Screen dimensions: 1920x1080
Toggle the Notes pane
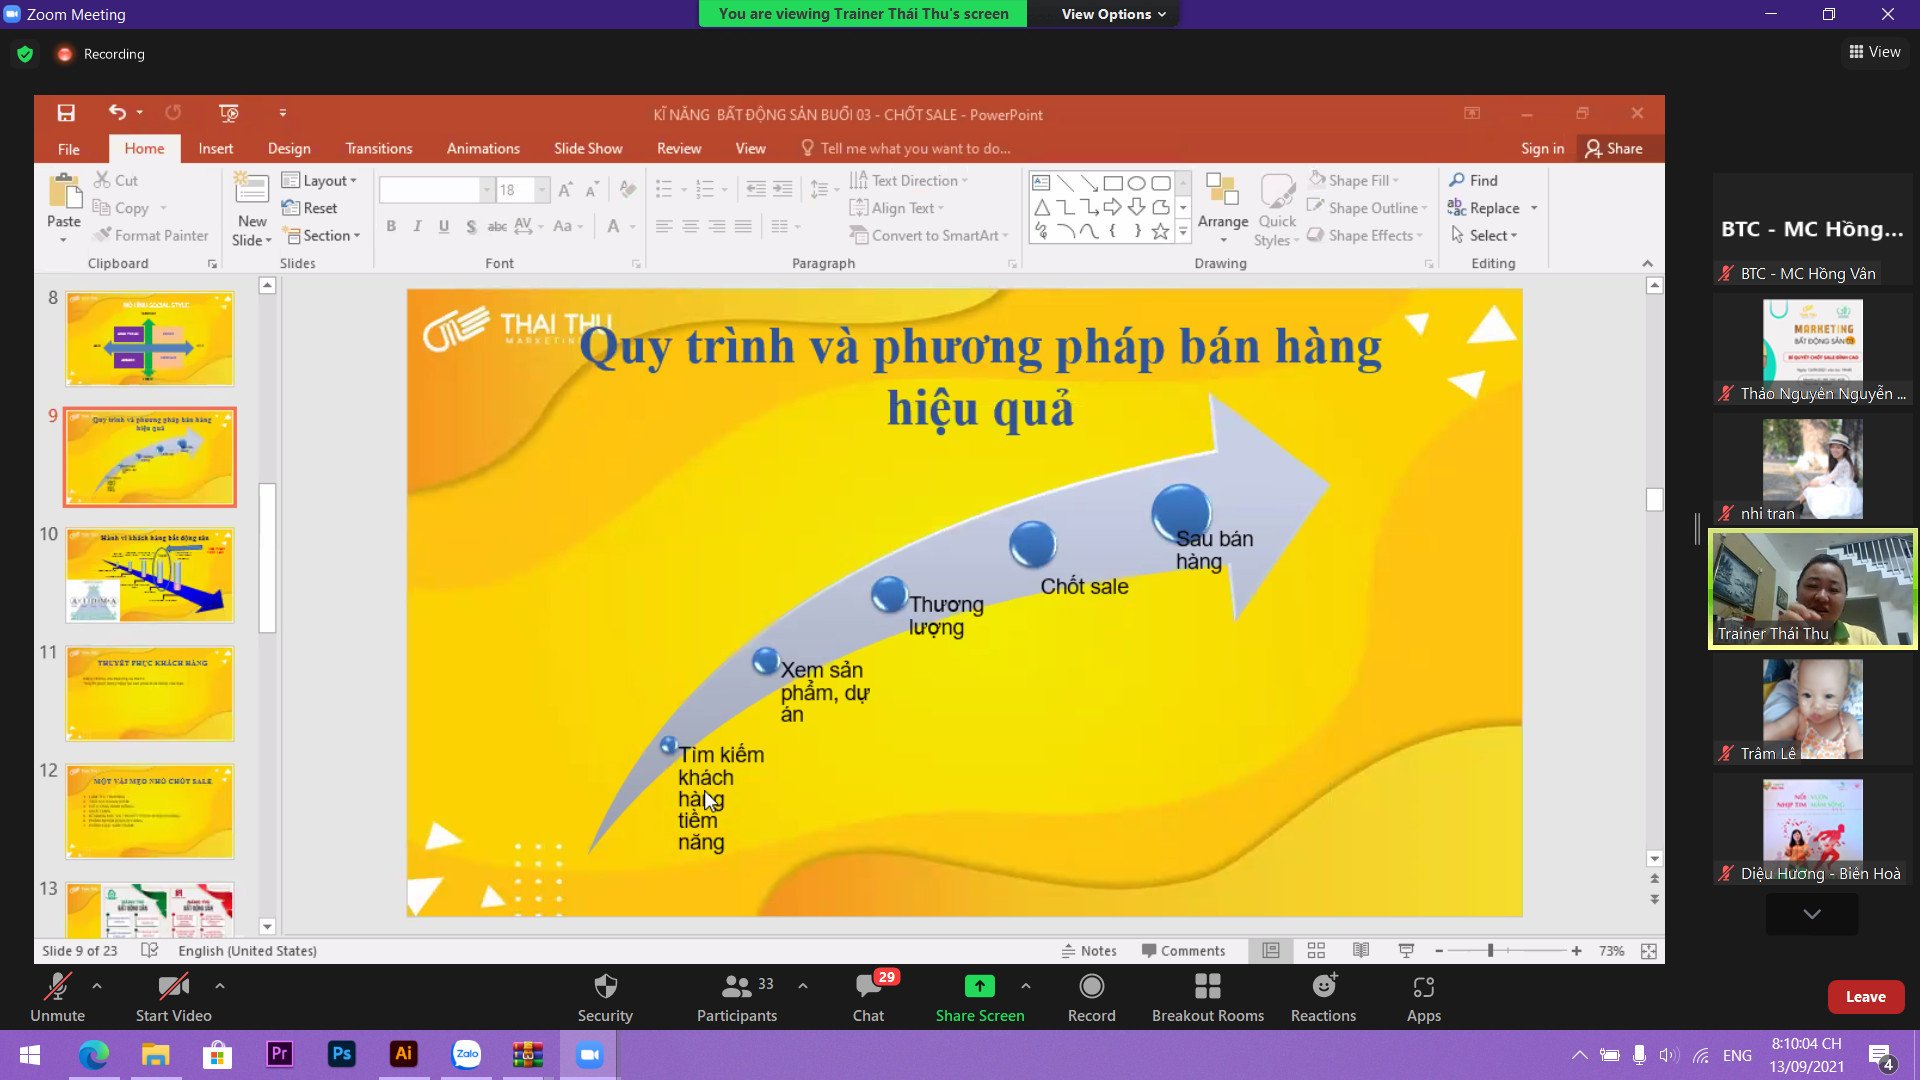1088,950
